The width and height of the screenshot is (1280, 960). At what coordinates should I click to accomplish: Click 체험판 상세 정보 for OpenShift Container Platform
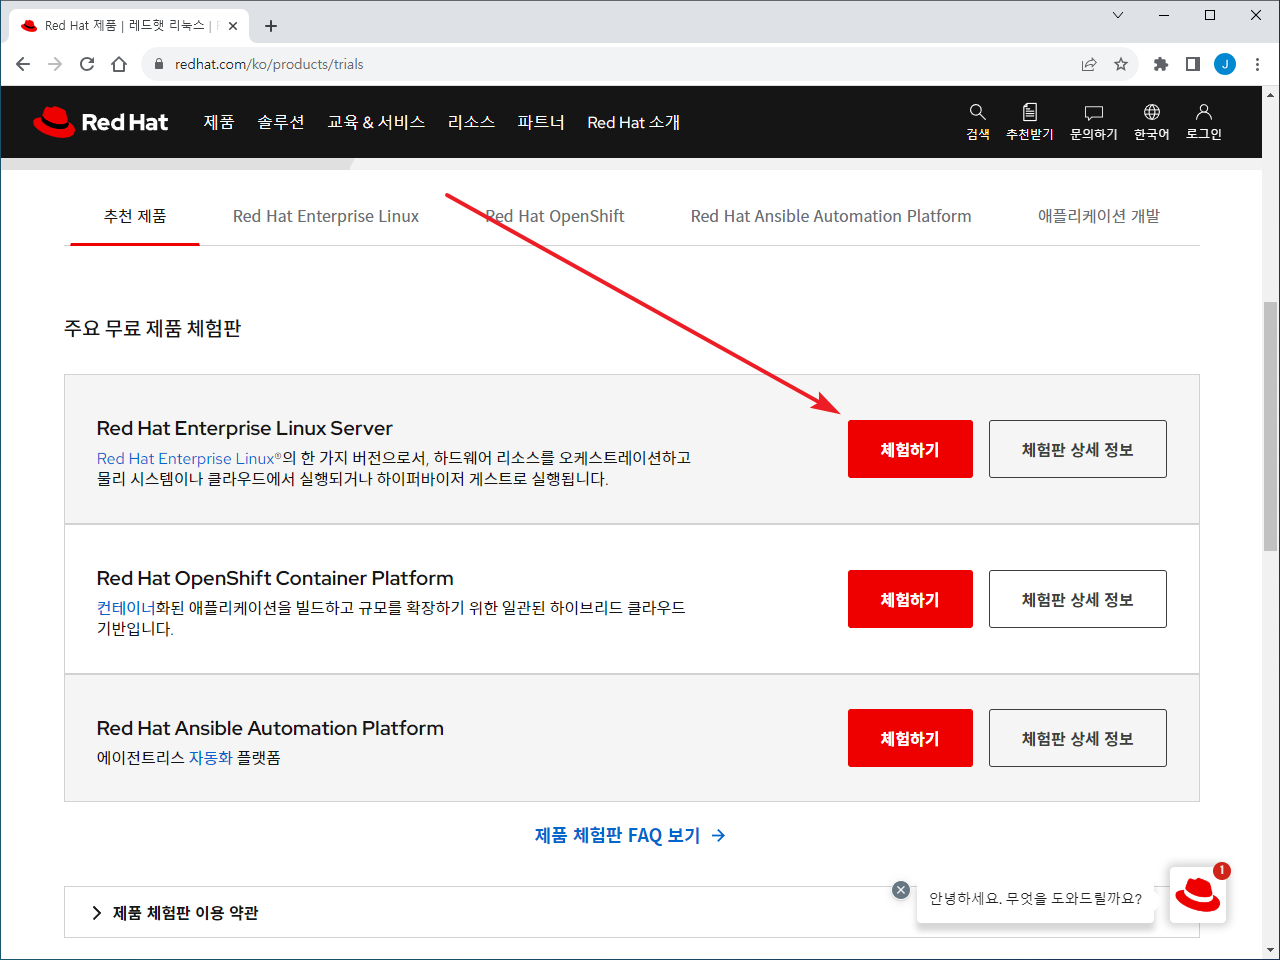[x=1078, y=599]
